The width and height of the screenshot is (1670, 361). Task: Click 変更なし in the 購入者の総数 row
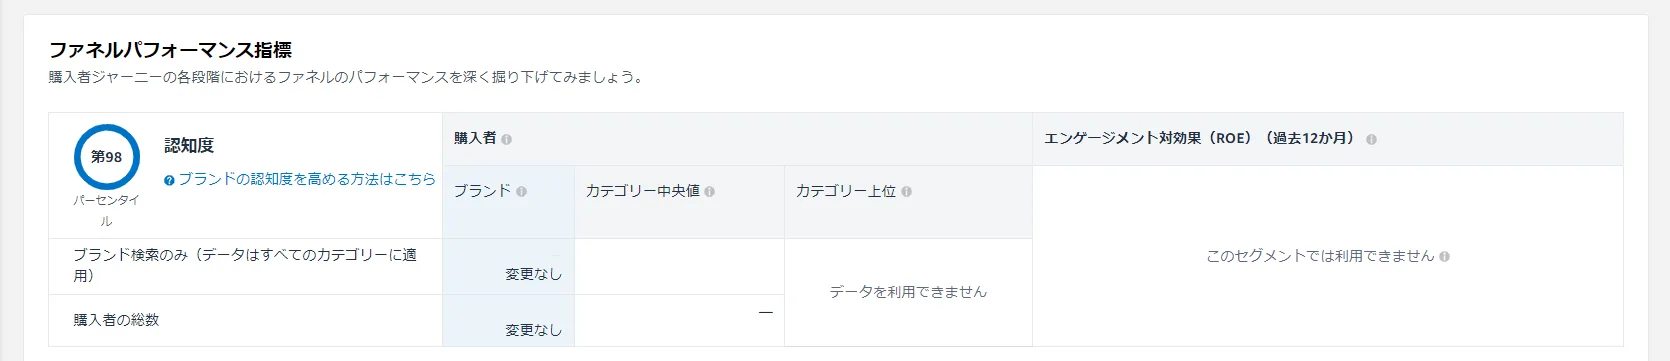tap(533, 330)
